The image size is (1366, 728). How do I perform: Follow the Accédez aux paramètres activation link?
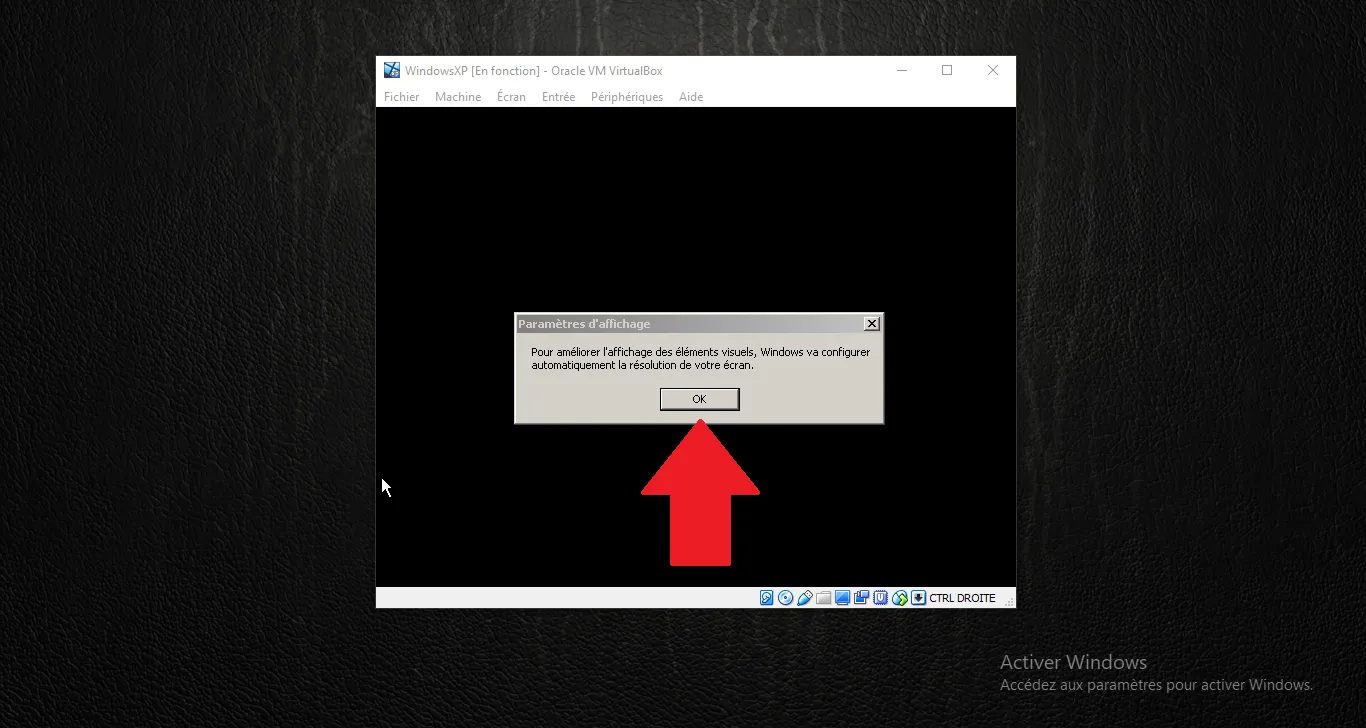(1156, 684)
